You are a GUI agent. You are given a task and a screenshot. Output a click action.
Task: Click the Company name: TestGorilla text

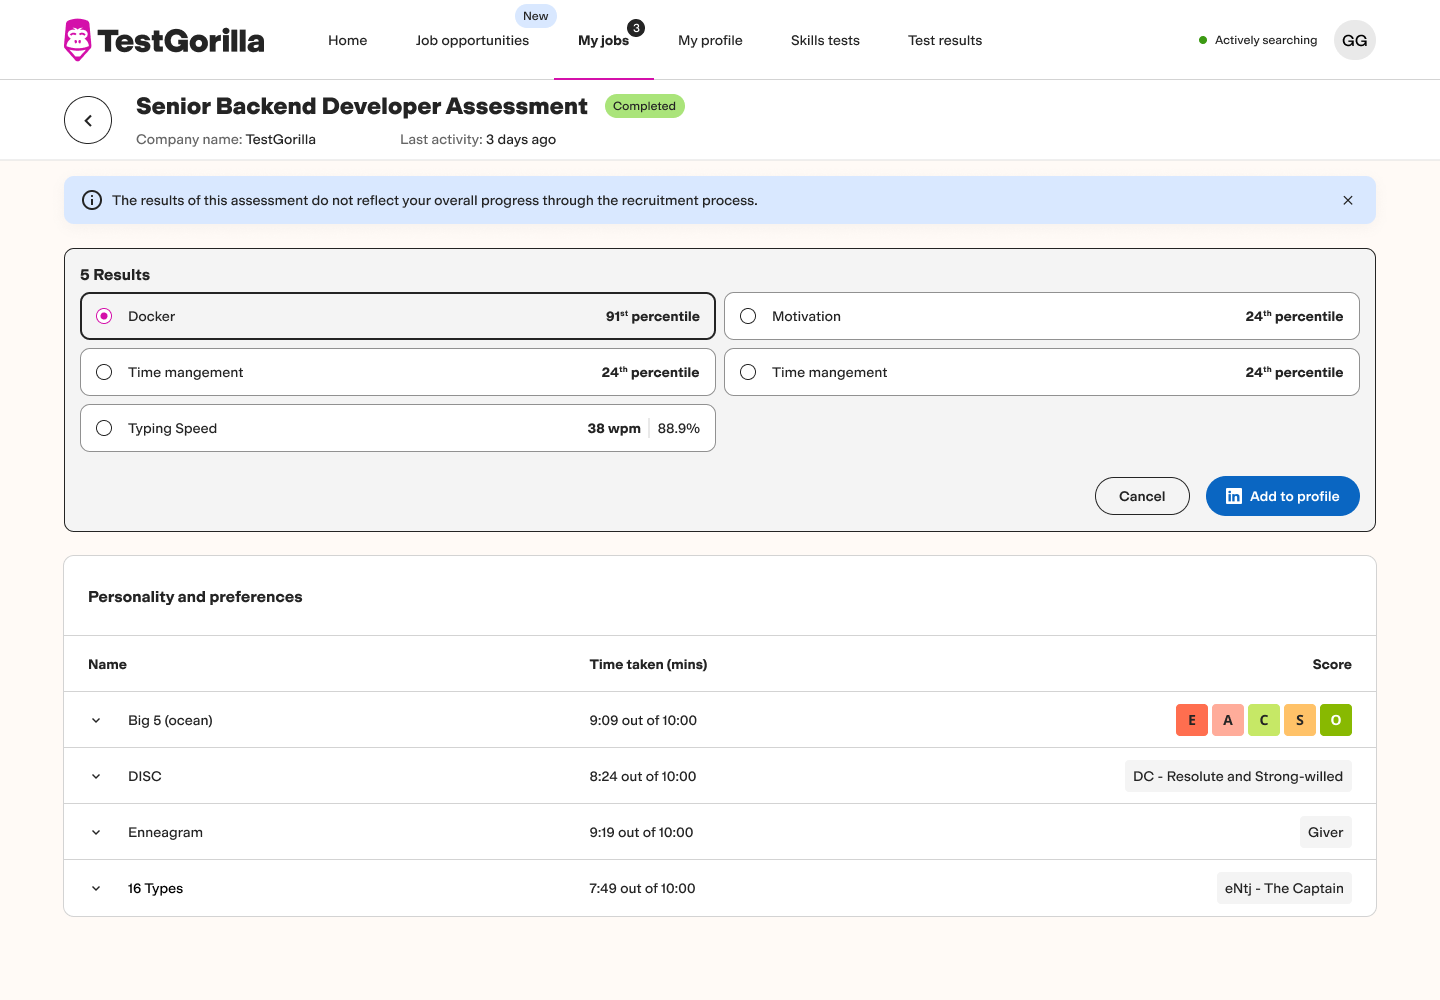pyautogui.click(x=226, y=139)
